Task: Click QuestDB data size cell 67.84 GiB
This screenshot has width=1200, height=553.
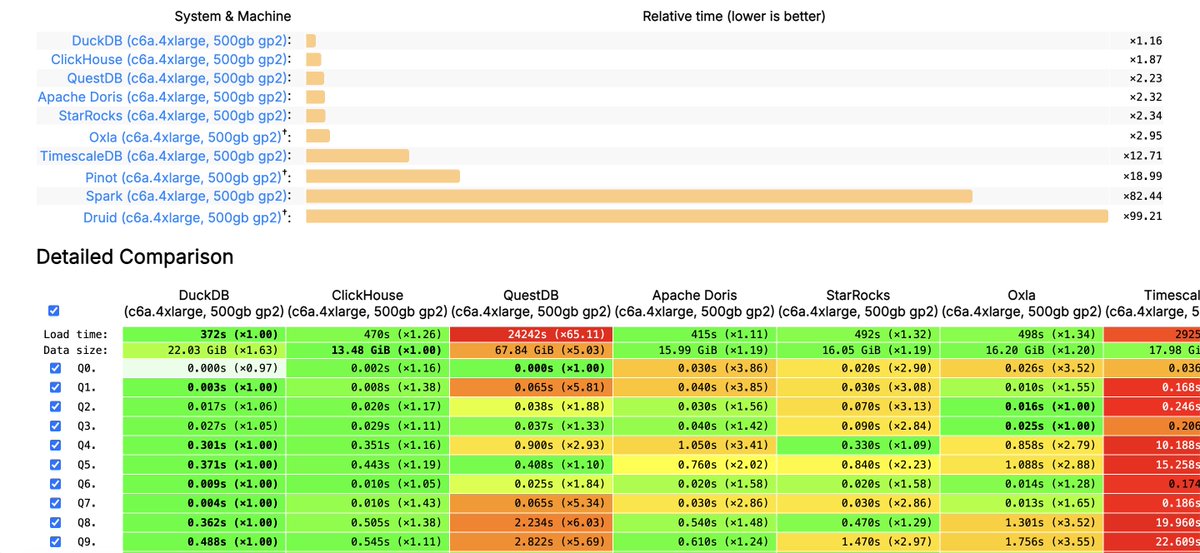Action: pyautogui.click(x=531, y=351)
